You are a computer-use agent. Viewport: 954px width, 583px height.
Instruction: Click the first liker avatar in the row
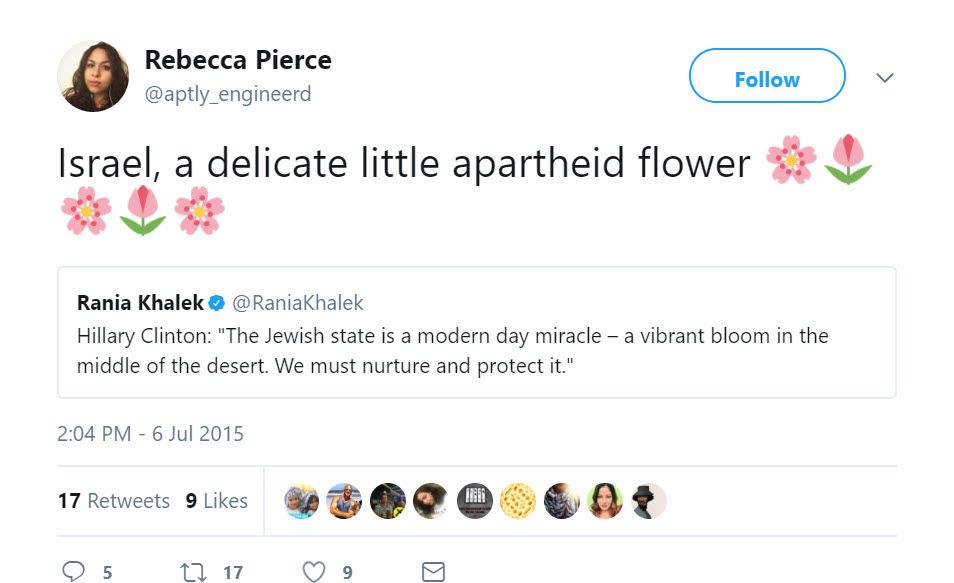301,501
